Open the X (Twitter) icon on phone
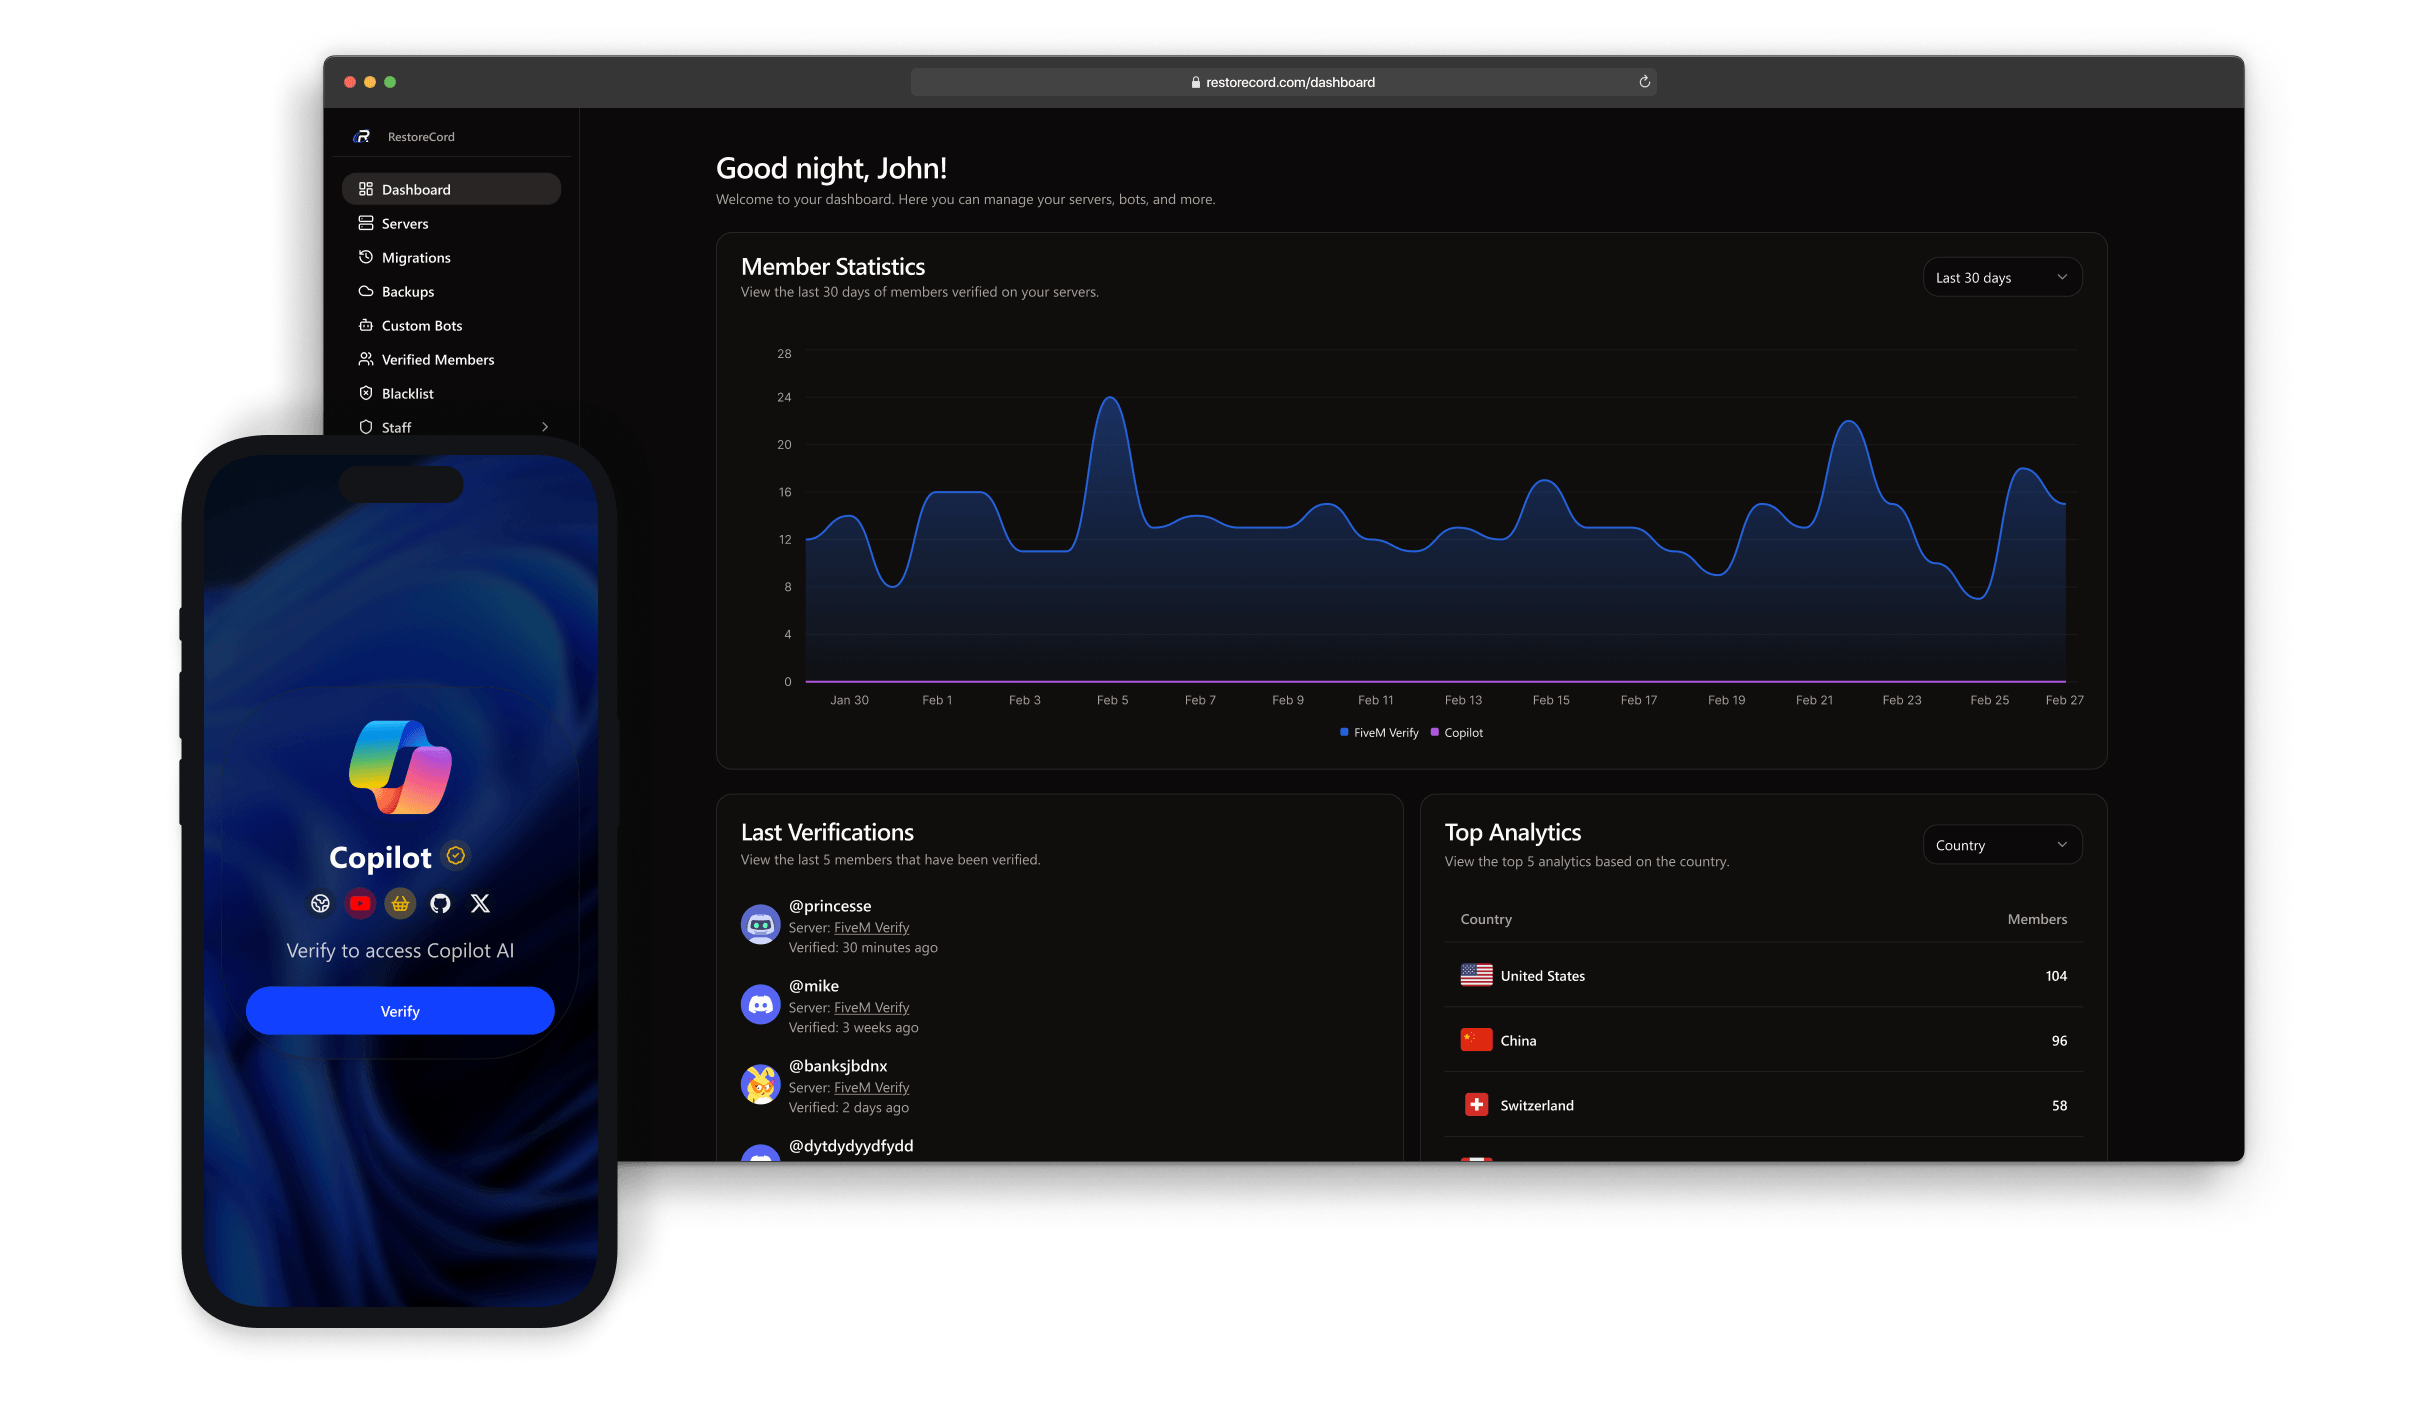 pyautogui.click(x=480, y=904)
